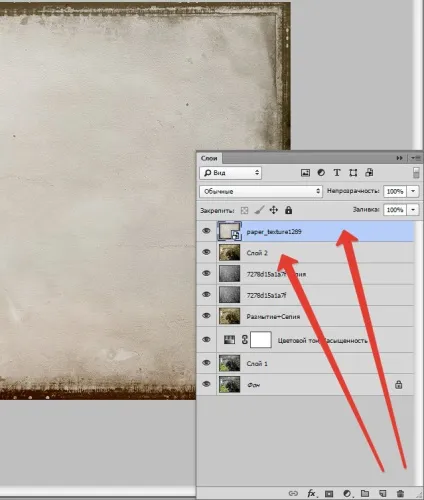Screen dimensions: 424x500
Task: Toggle visibility of Фон layer
Action: coord(206,384)
